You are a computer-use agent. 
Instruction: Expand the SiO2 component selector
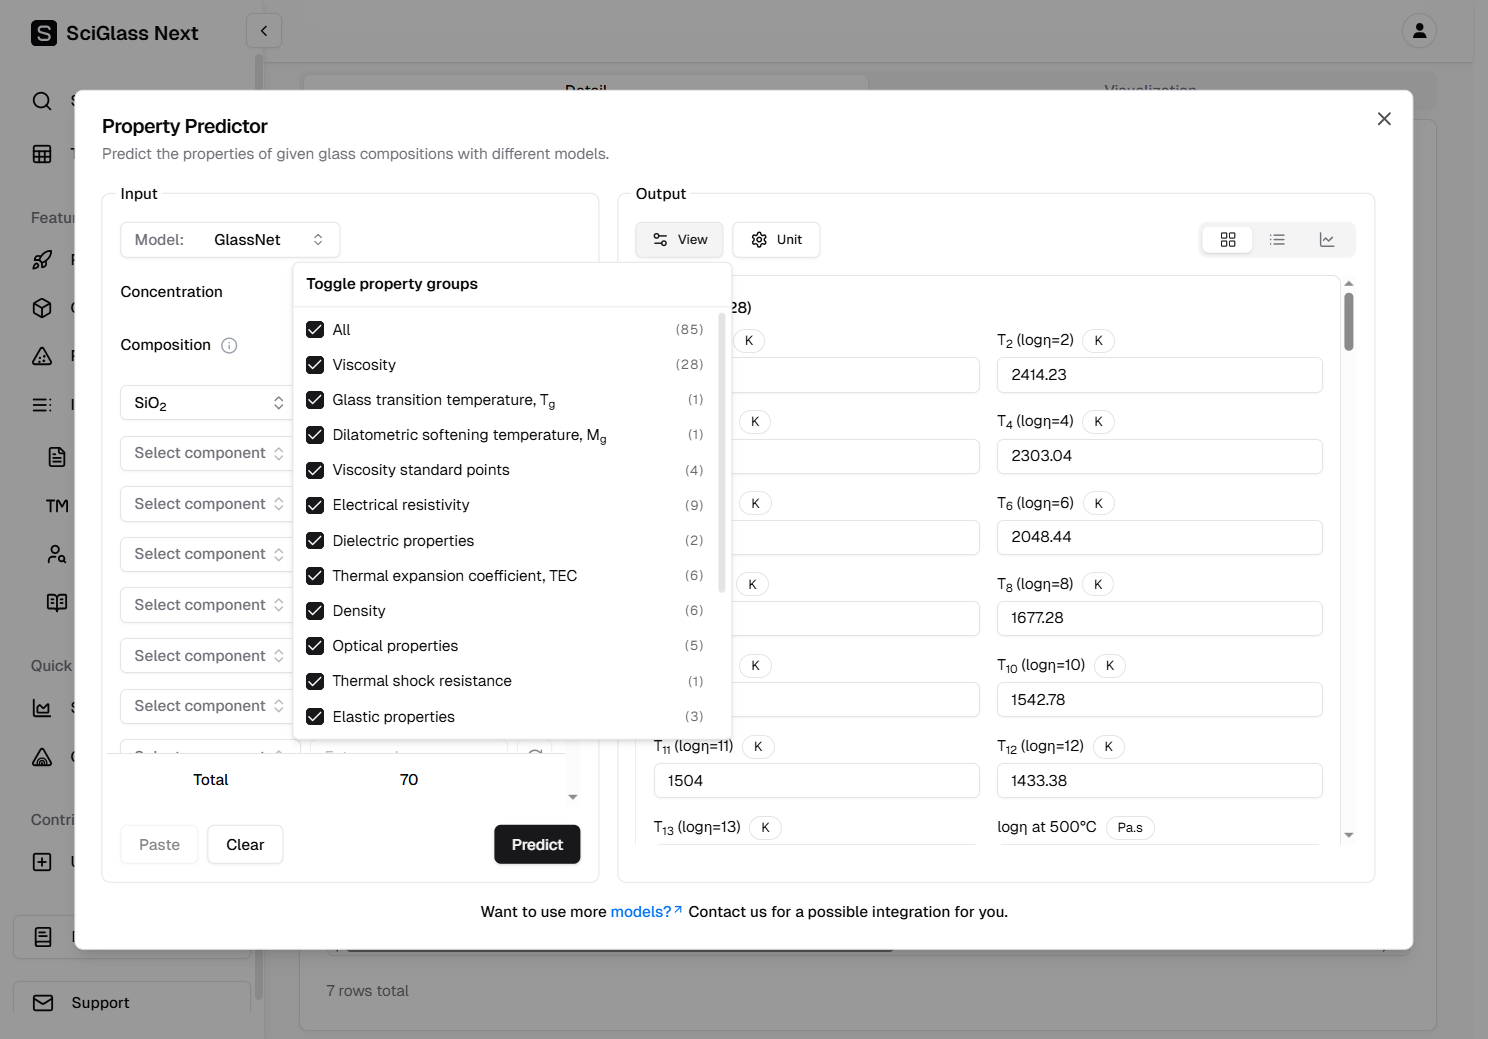click(207, 403)
